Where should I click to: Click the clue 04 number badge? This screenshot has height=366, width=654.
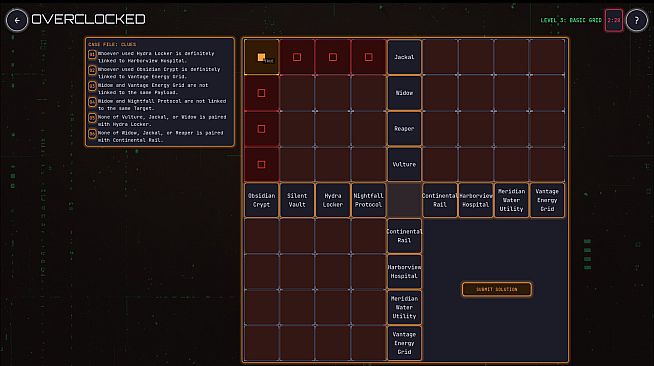(92, 102)
